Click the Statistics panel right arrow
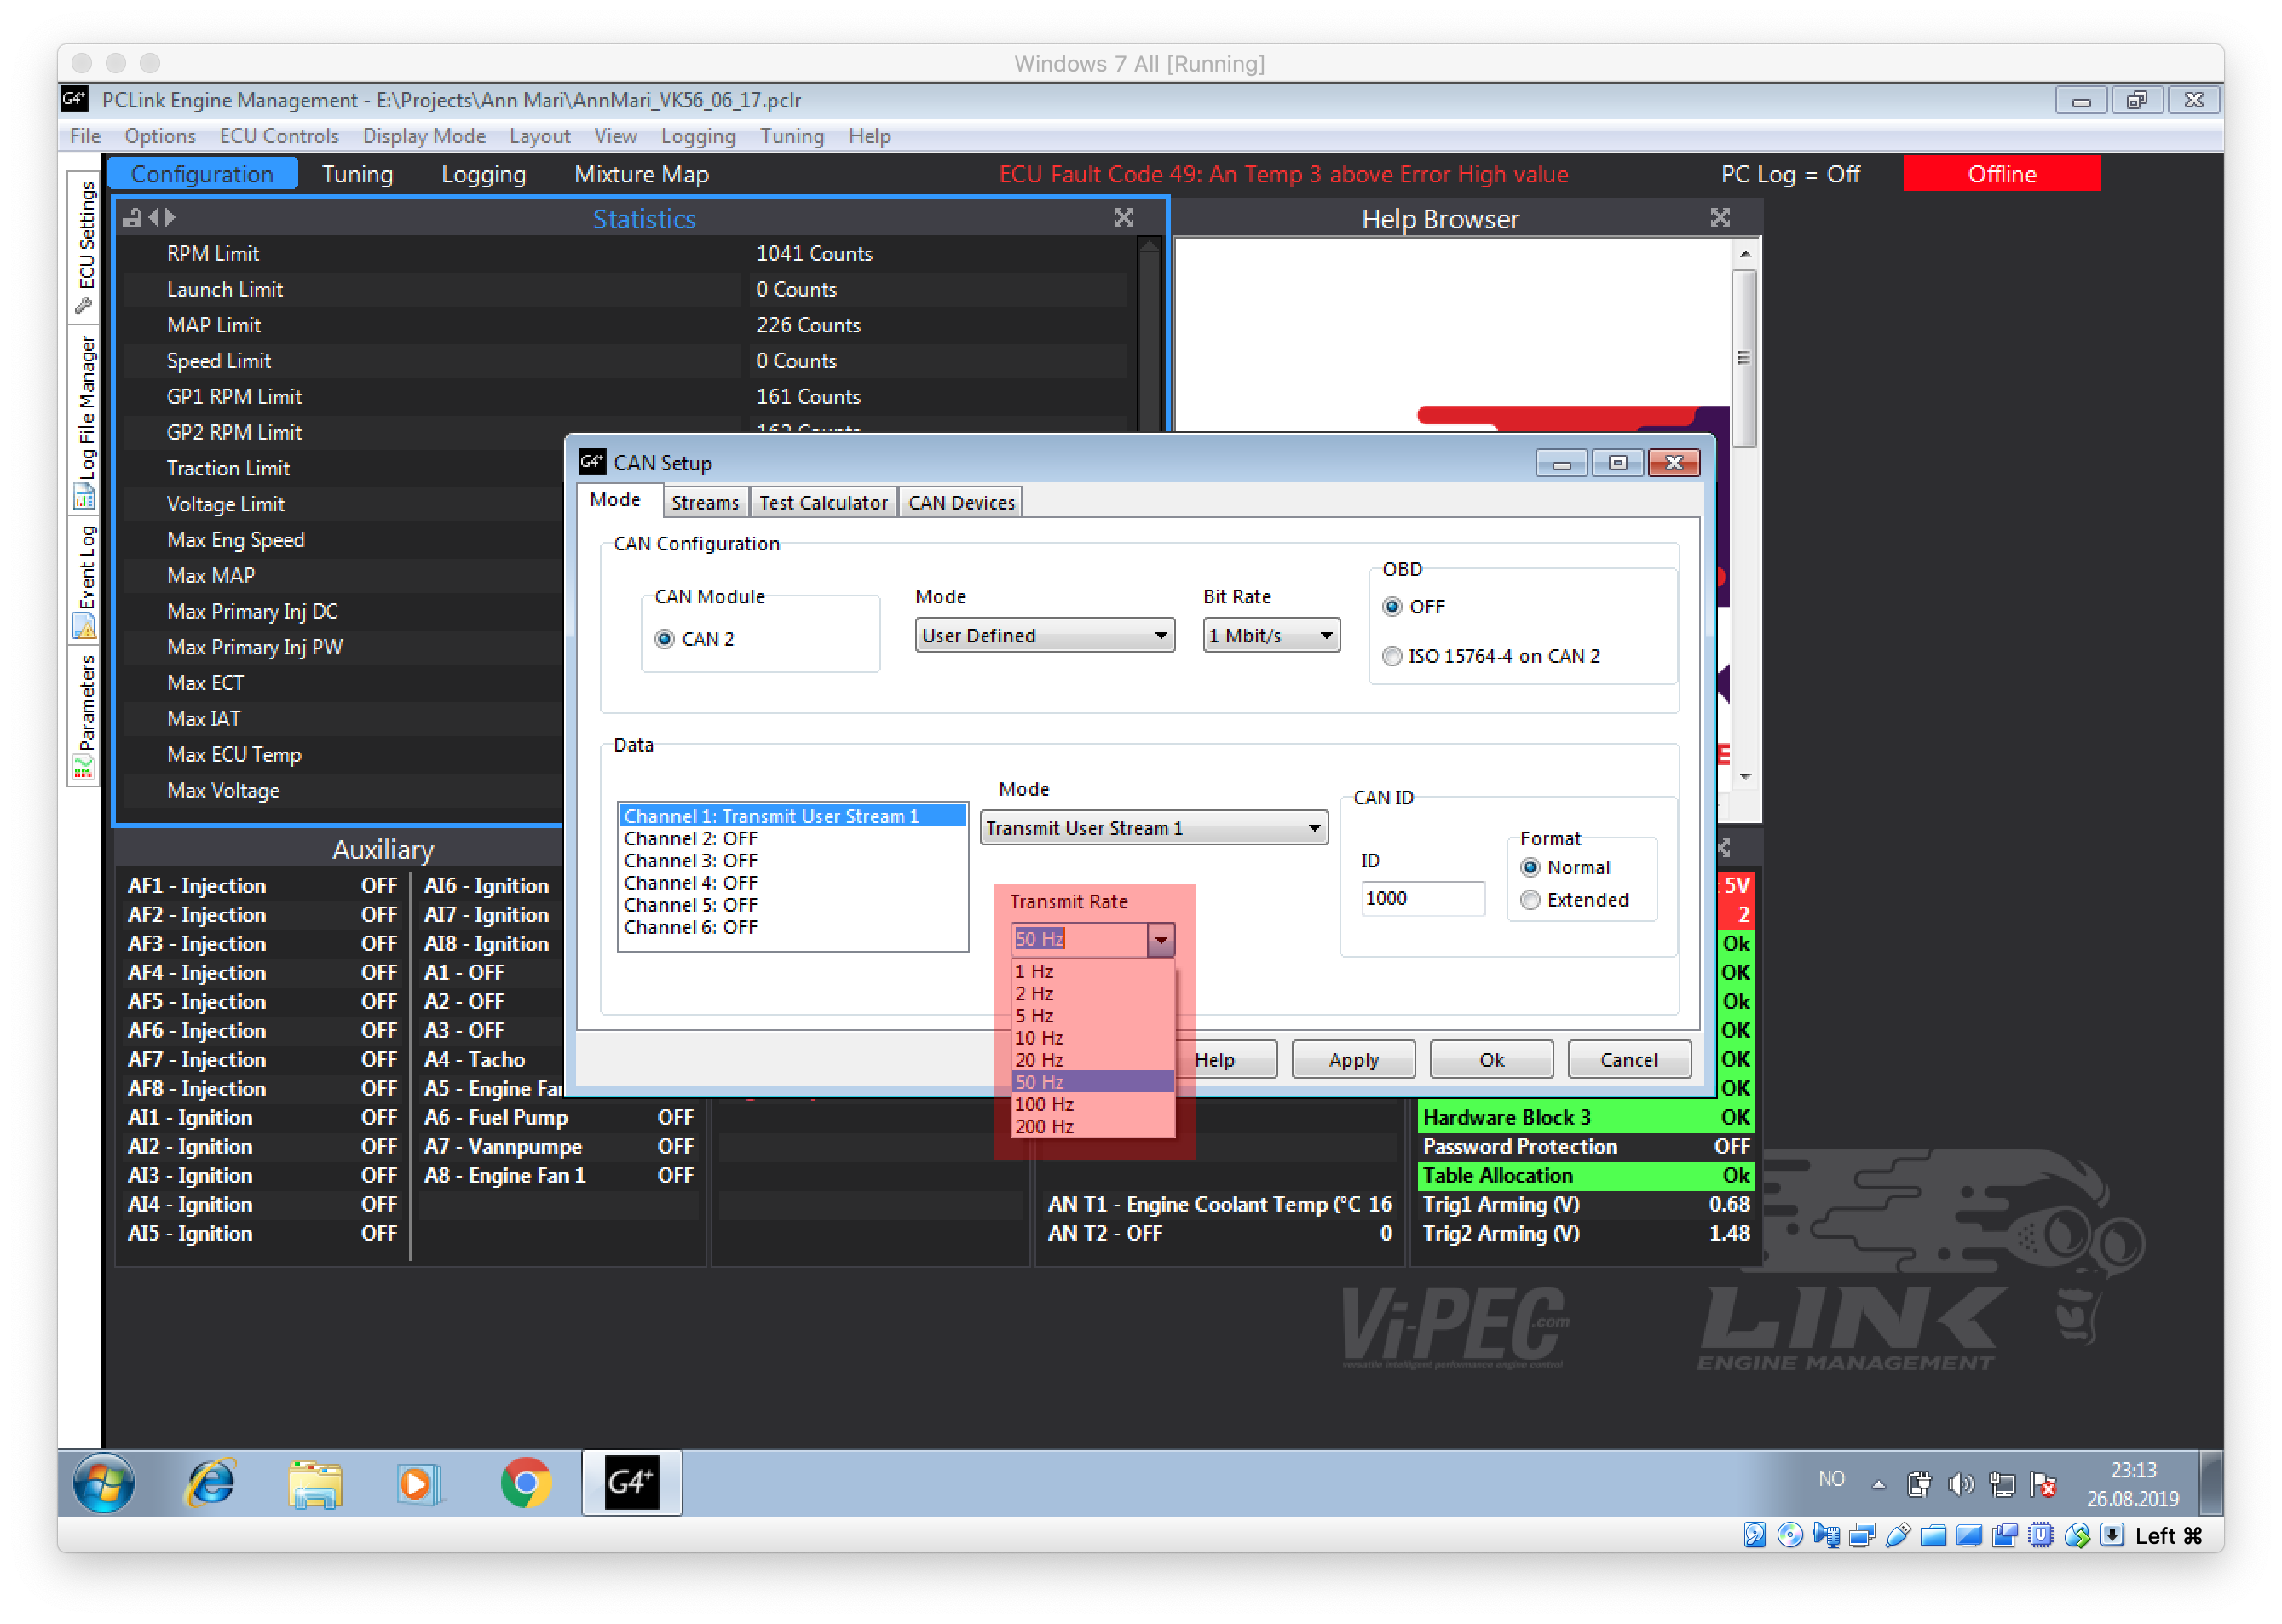Screen dimensions: 2282x1624 tap(170, 218)
